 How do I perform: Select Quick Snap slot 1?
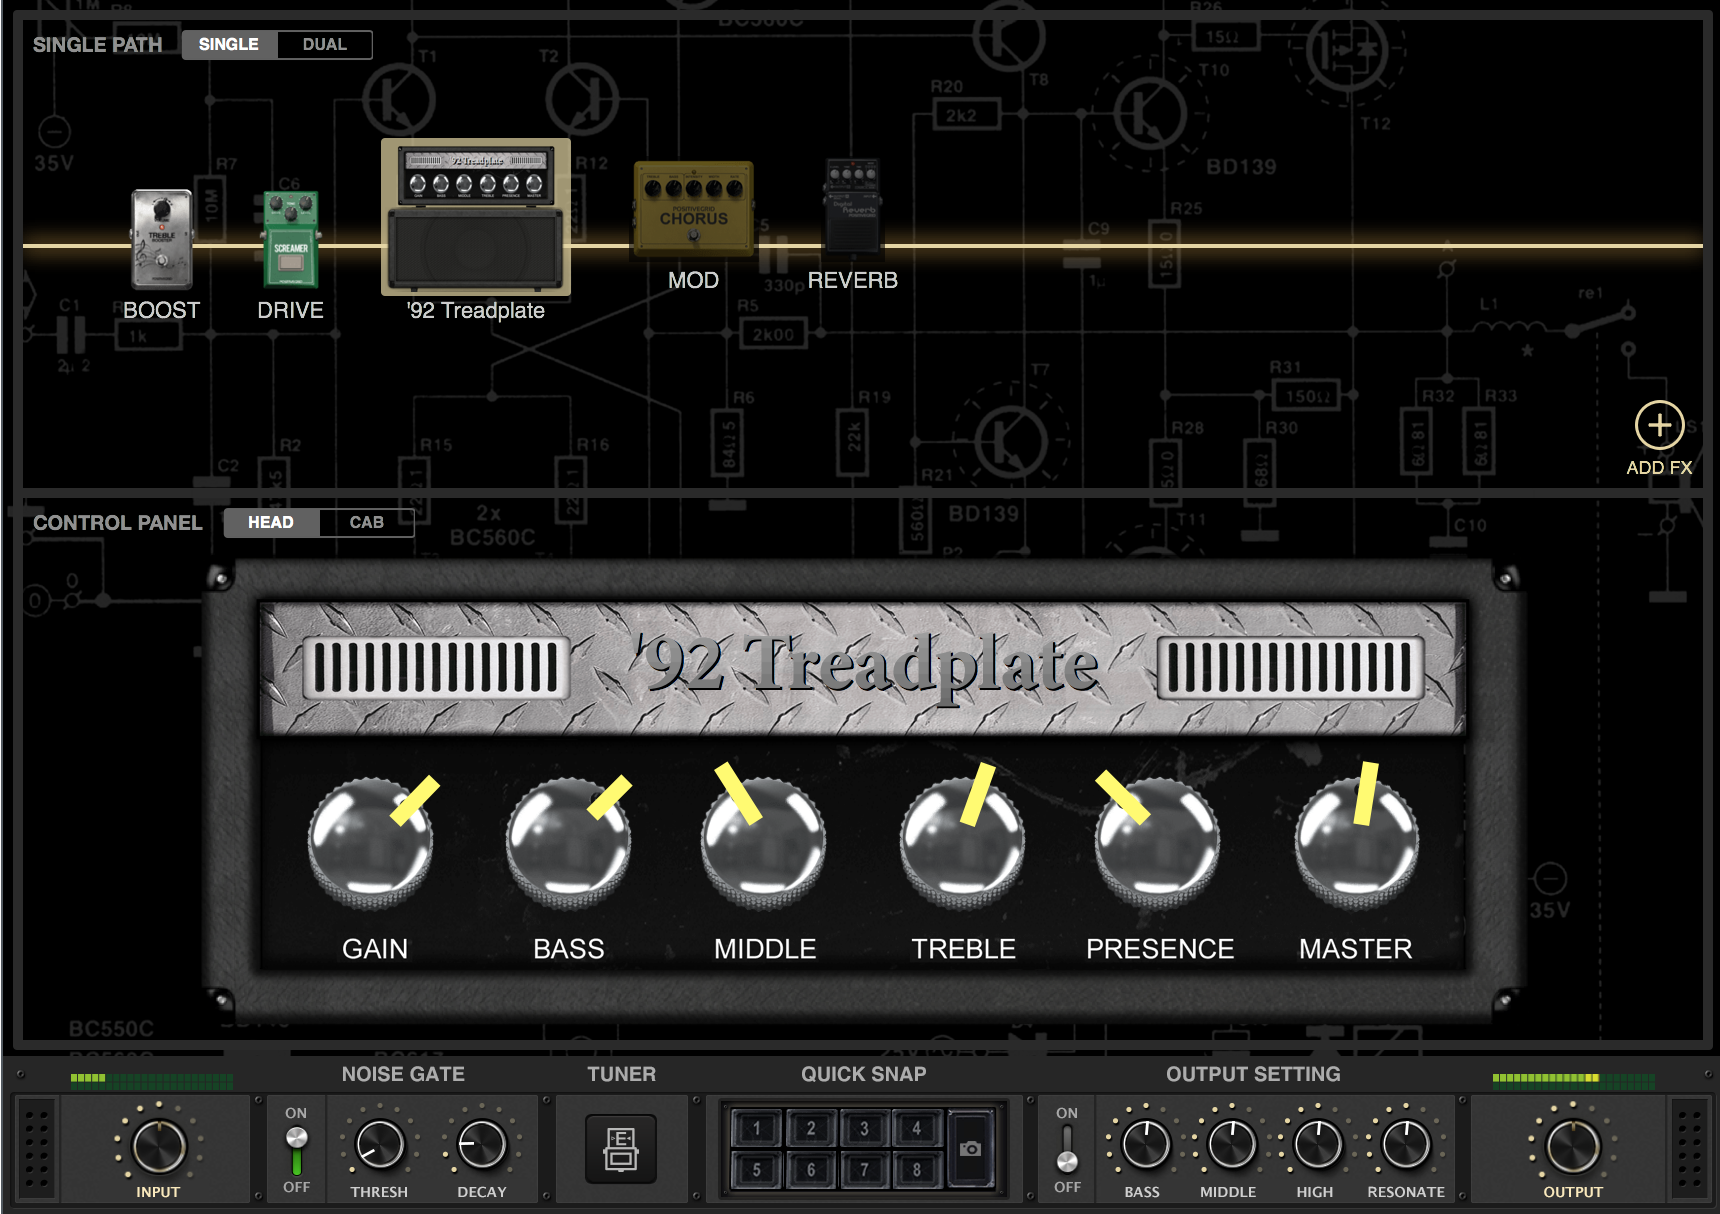point(757,1129)
